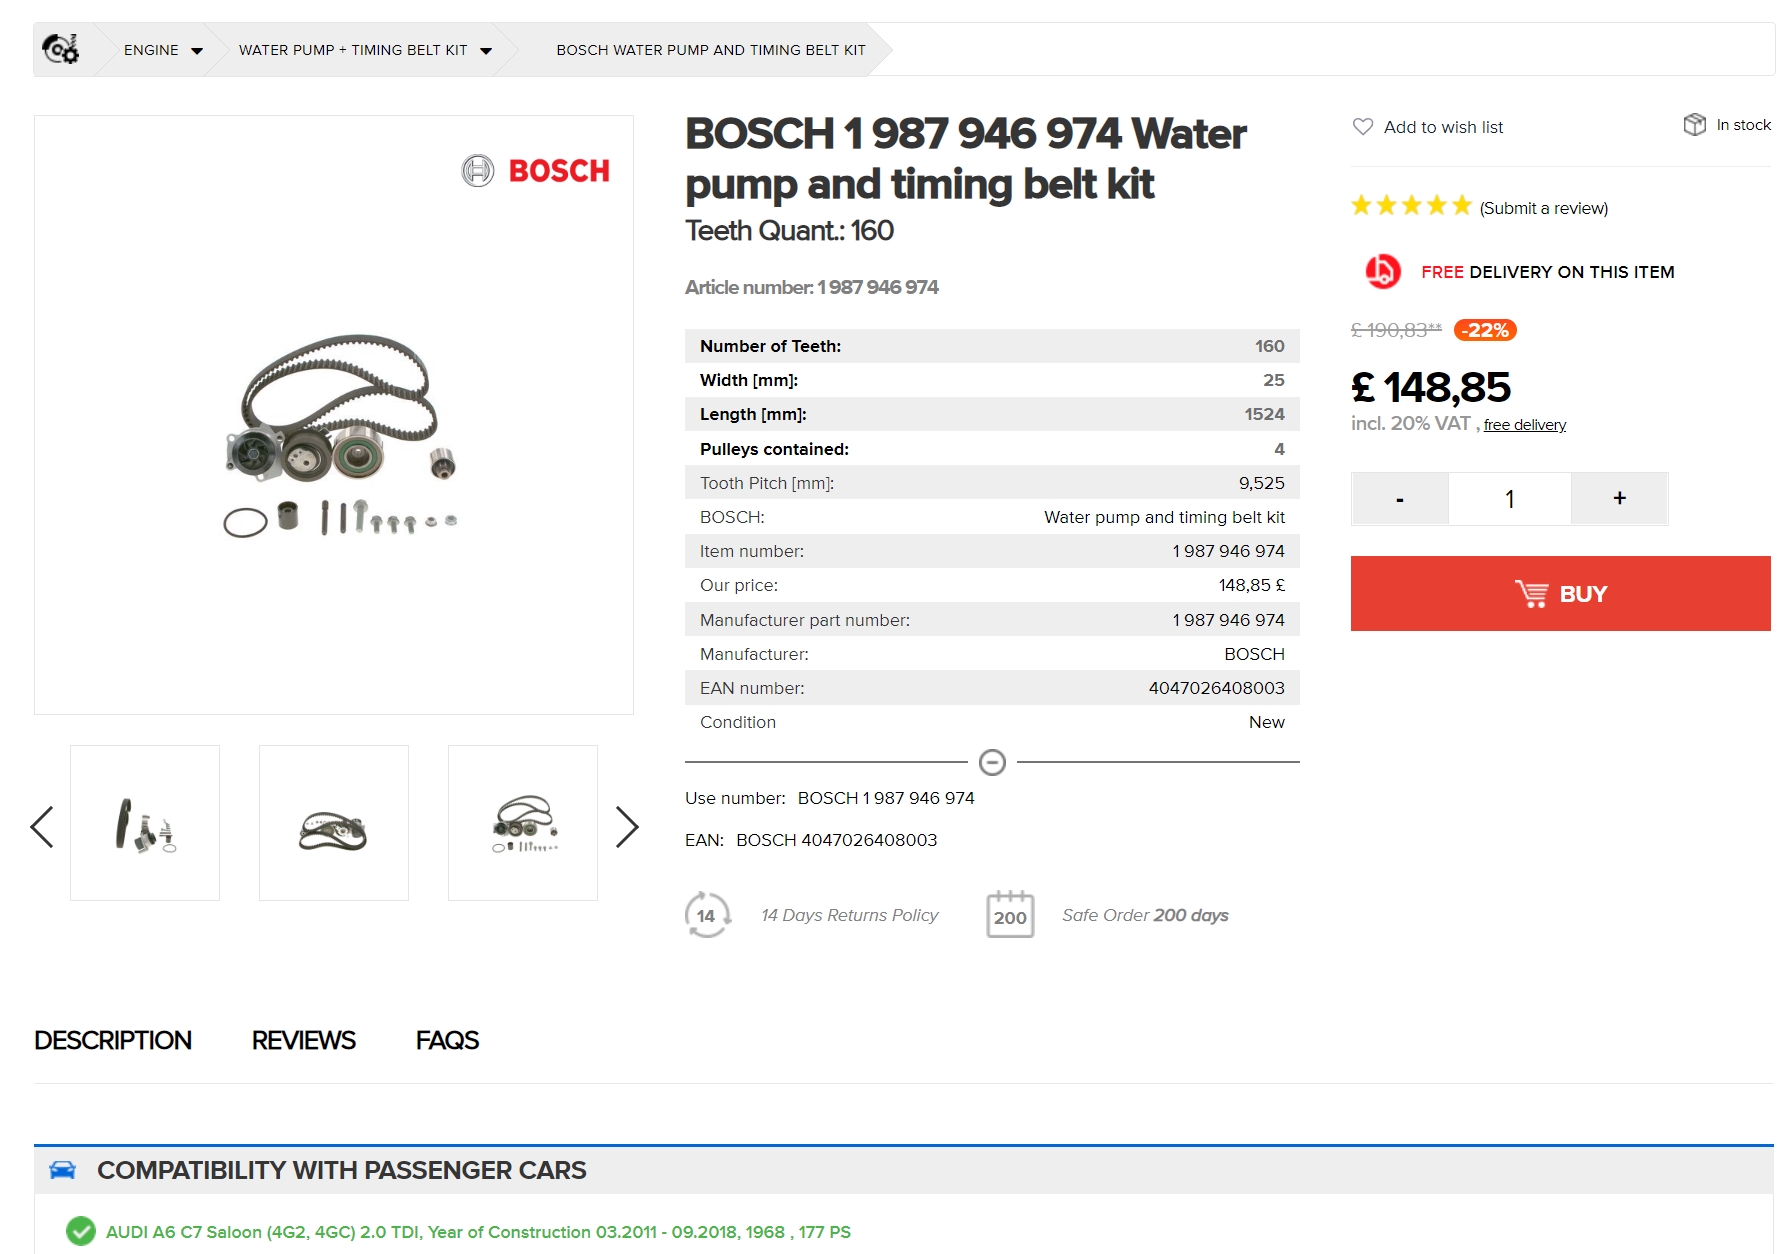Click the Number of Teeth row value 160
1791x1254 pixels.
click(x=1270, y=346)
